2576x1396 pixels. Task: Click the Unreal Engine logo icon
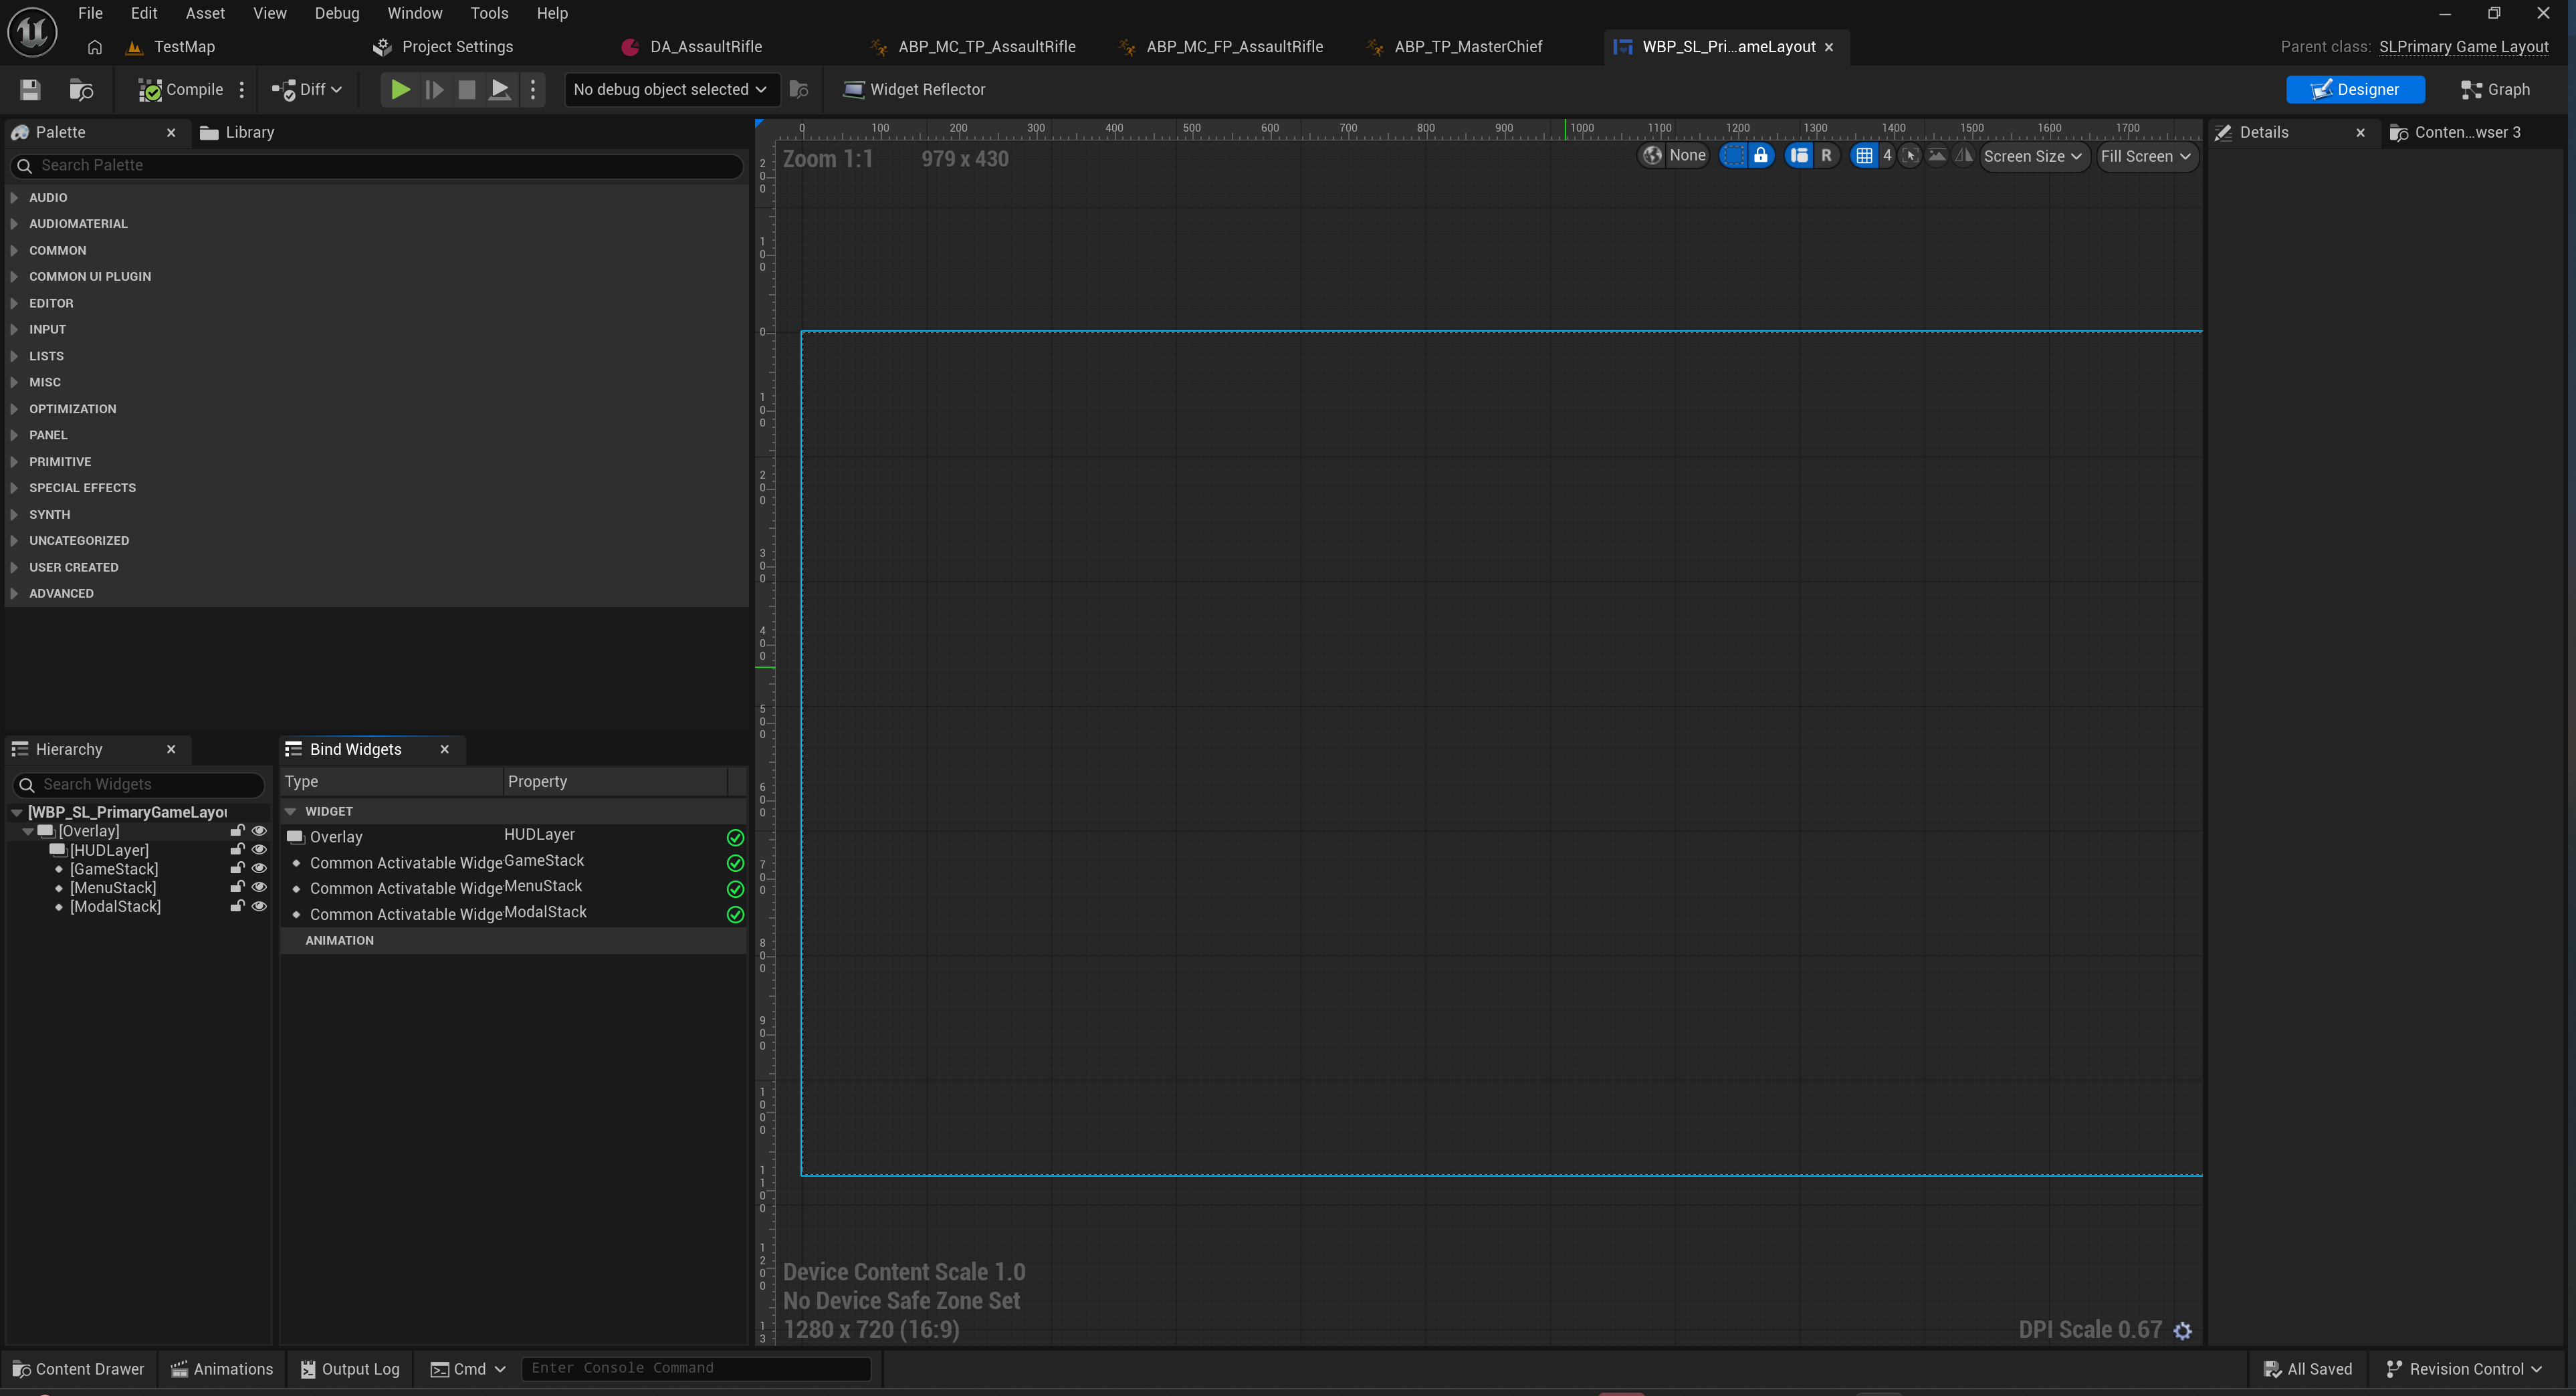click(x=32, y=32)
